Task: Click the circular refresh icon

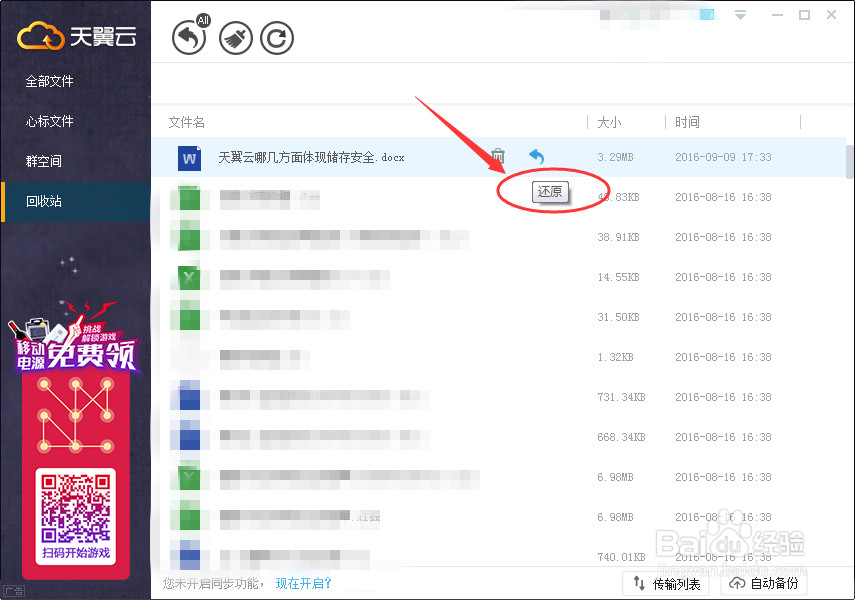Action: tap(277, 38)
